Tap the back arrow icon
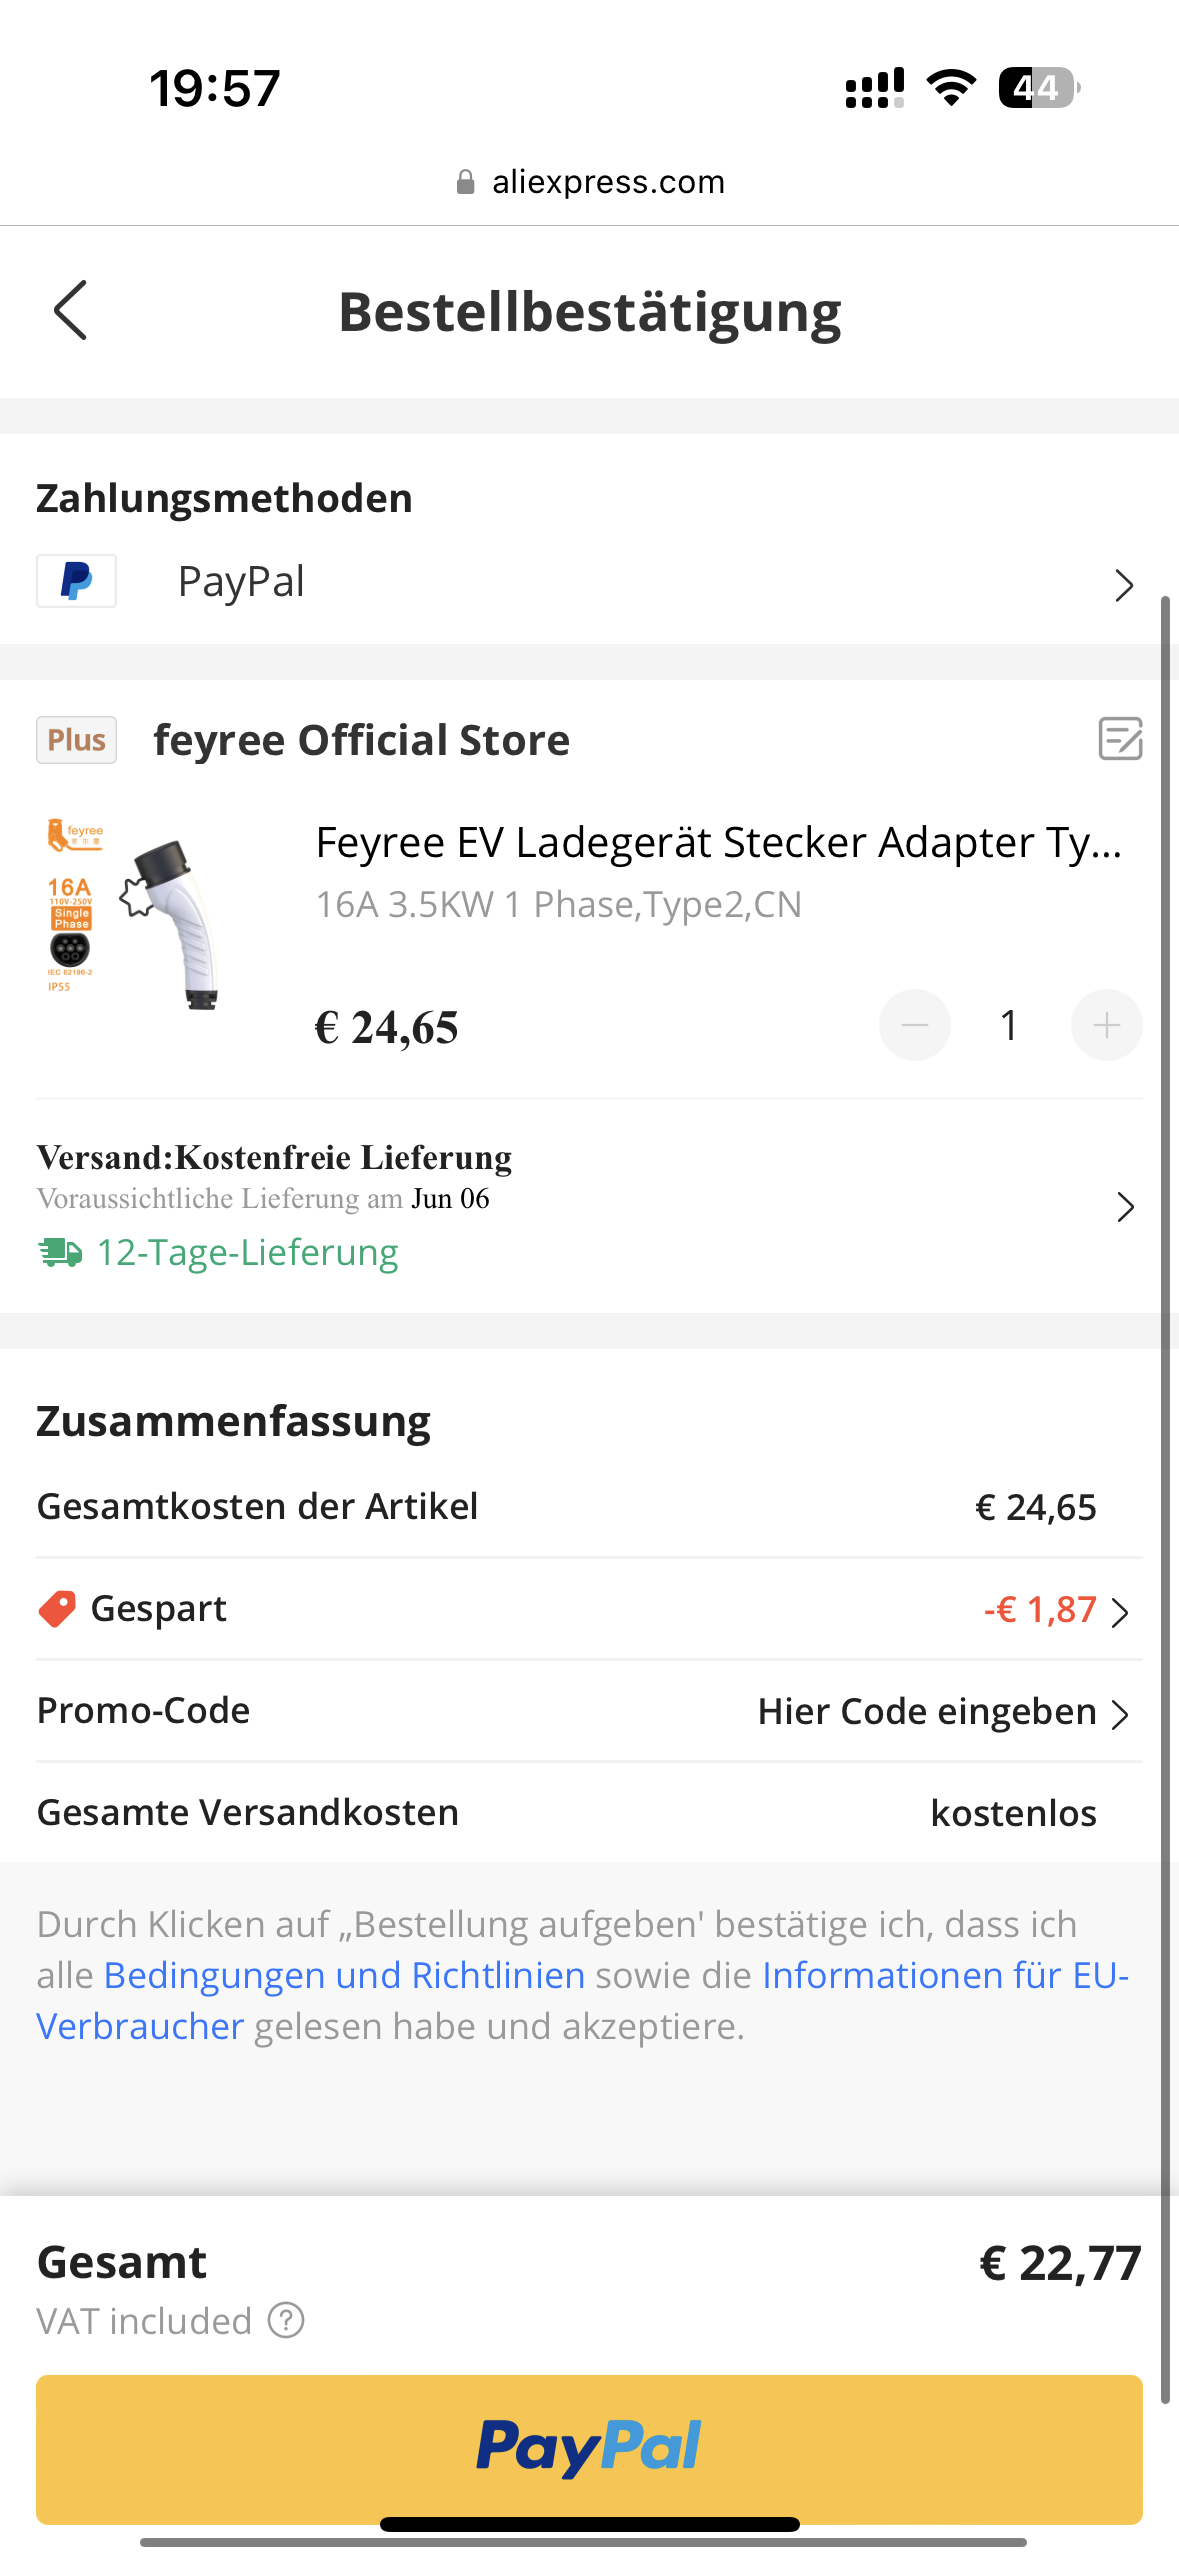The width and height of the screenshot is (1179, 2556). click(x=71, y=310)
